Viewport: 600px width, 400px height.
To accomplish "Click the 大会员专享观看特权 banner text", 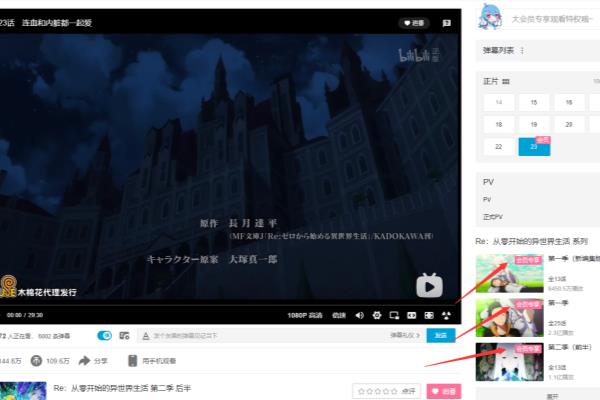I will [553, 19].
